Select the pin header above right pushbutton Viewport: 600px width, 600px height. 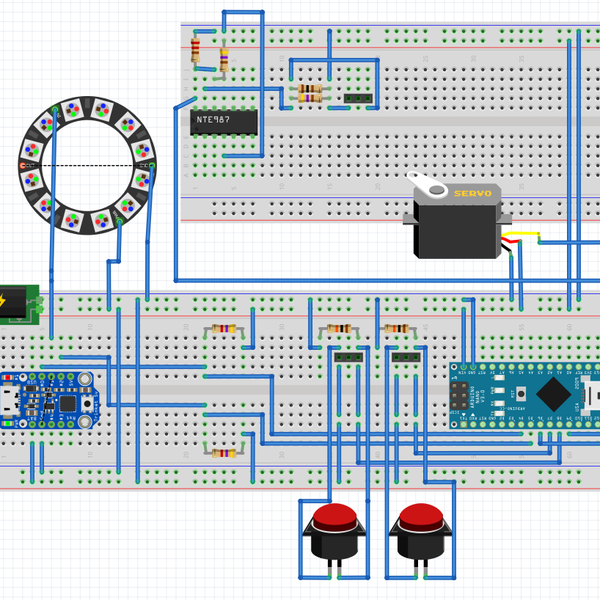click(406, 357)
